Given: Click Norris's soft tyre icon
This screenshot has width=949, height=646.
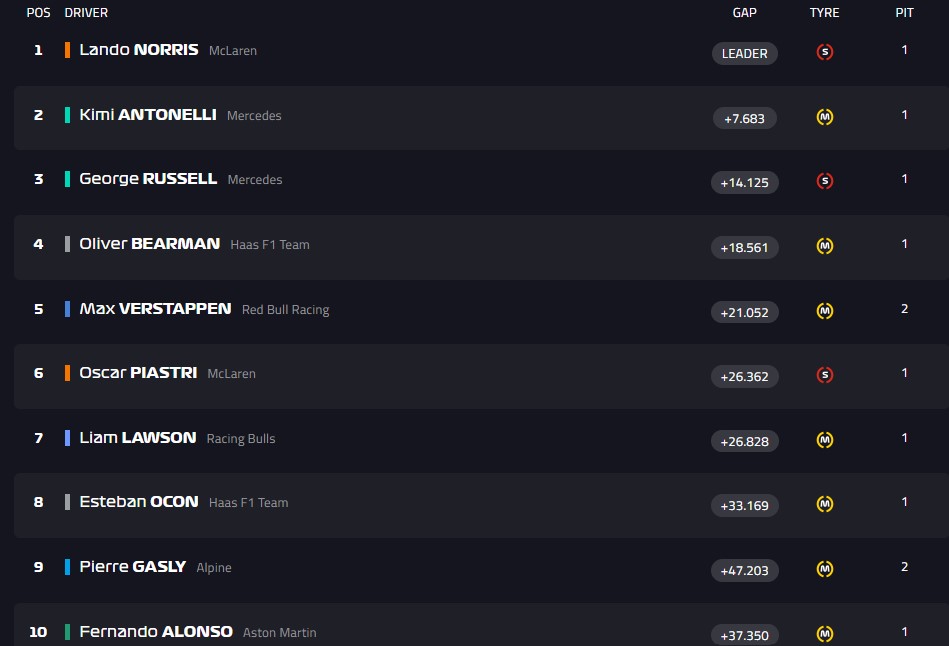Looking at the screenshot, I should 825,52.
